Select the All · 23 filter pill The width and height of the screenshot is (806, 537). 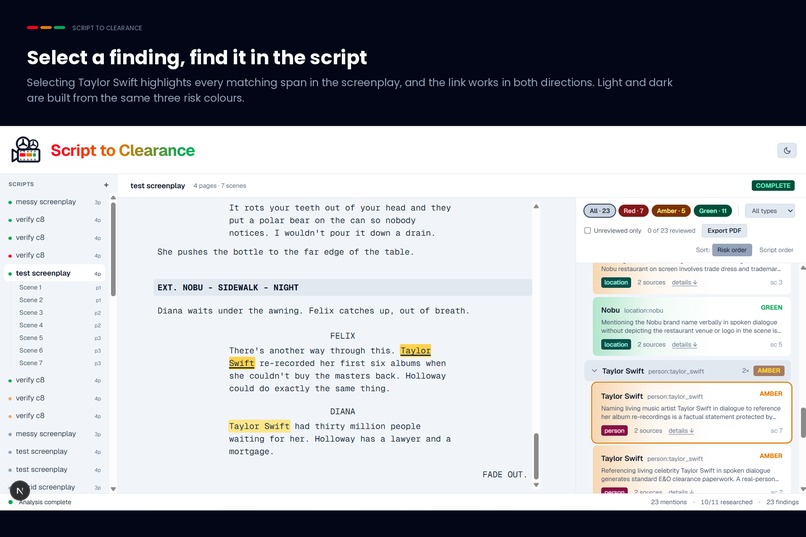pyautogui.click(x=599, y=211)
